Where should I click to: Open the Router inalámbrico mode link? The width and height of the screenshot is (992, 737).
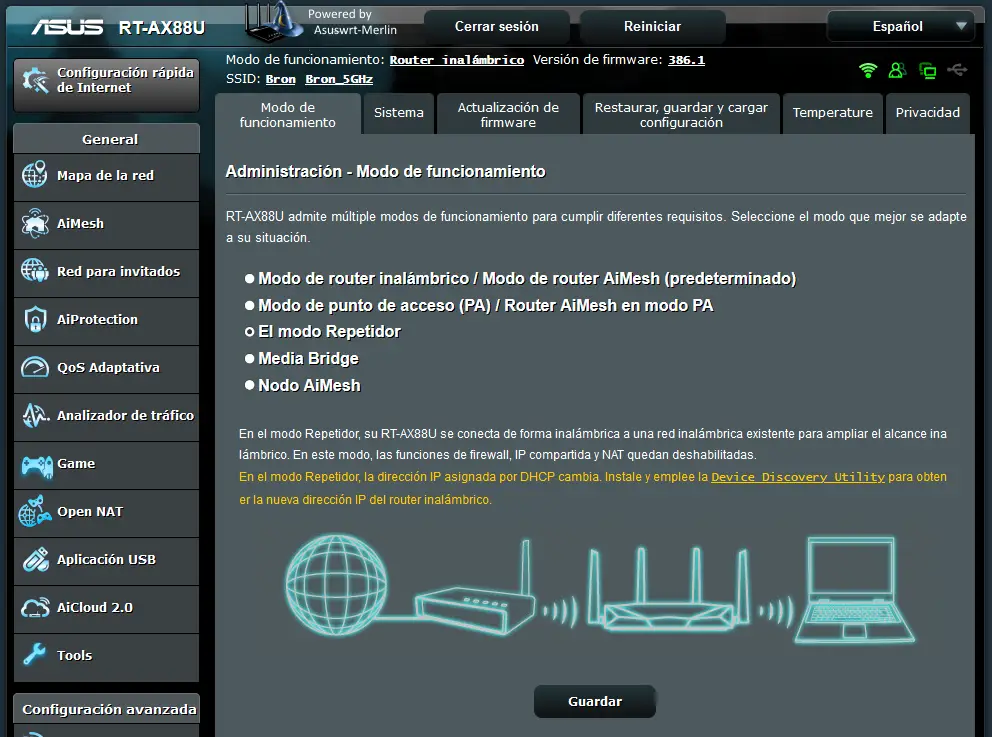point(457,60)
